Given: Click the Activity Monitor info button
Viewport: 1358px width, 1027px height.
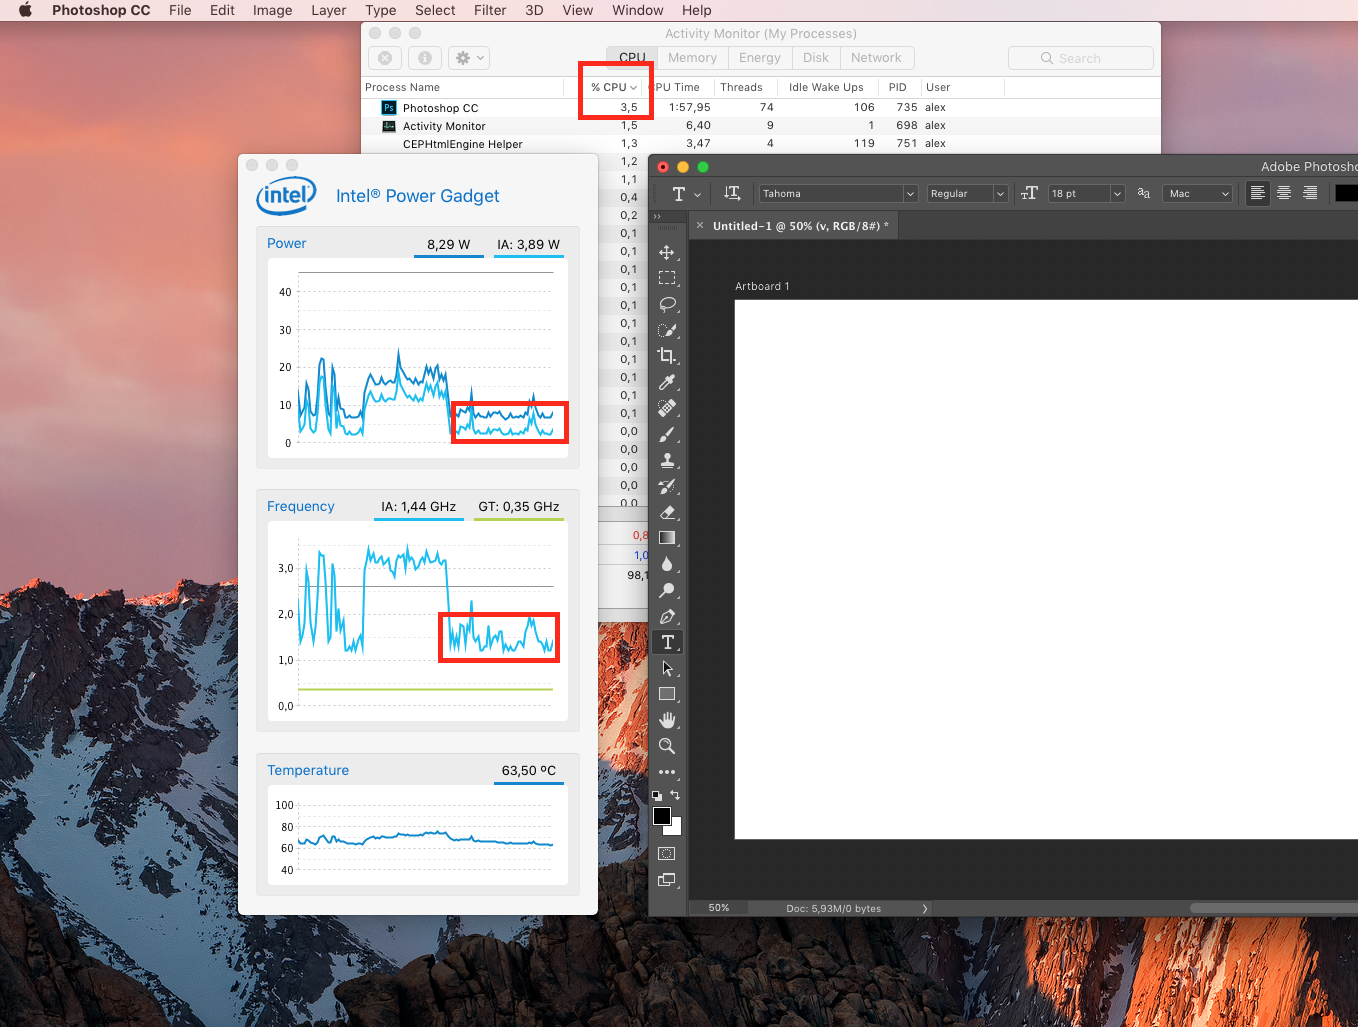Looking at the screenshot, I should [x=424, y=58].
